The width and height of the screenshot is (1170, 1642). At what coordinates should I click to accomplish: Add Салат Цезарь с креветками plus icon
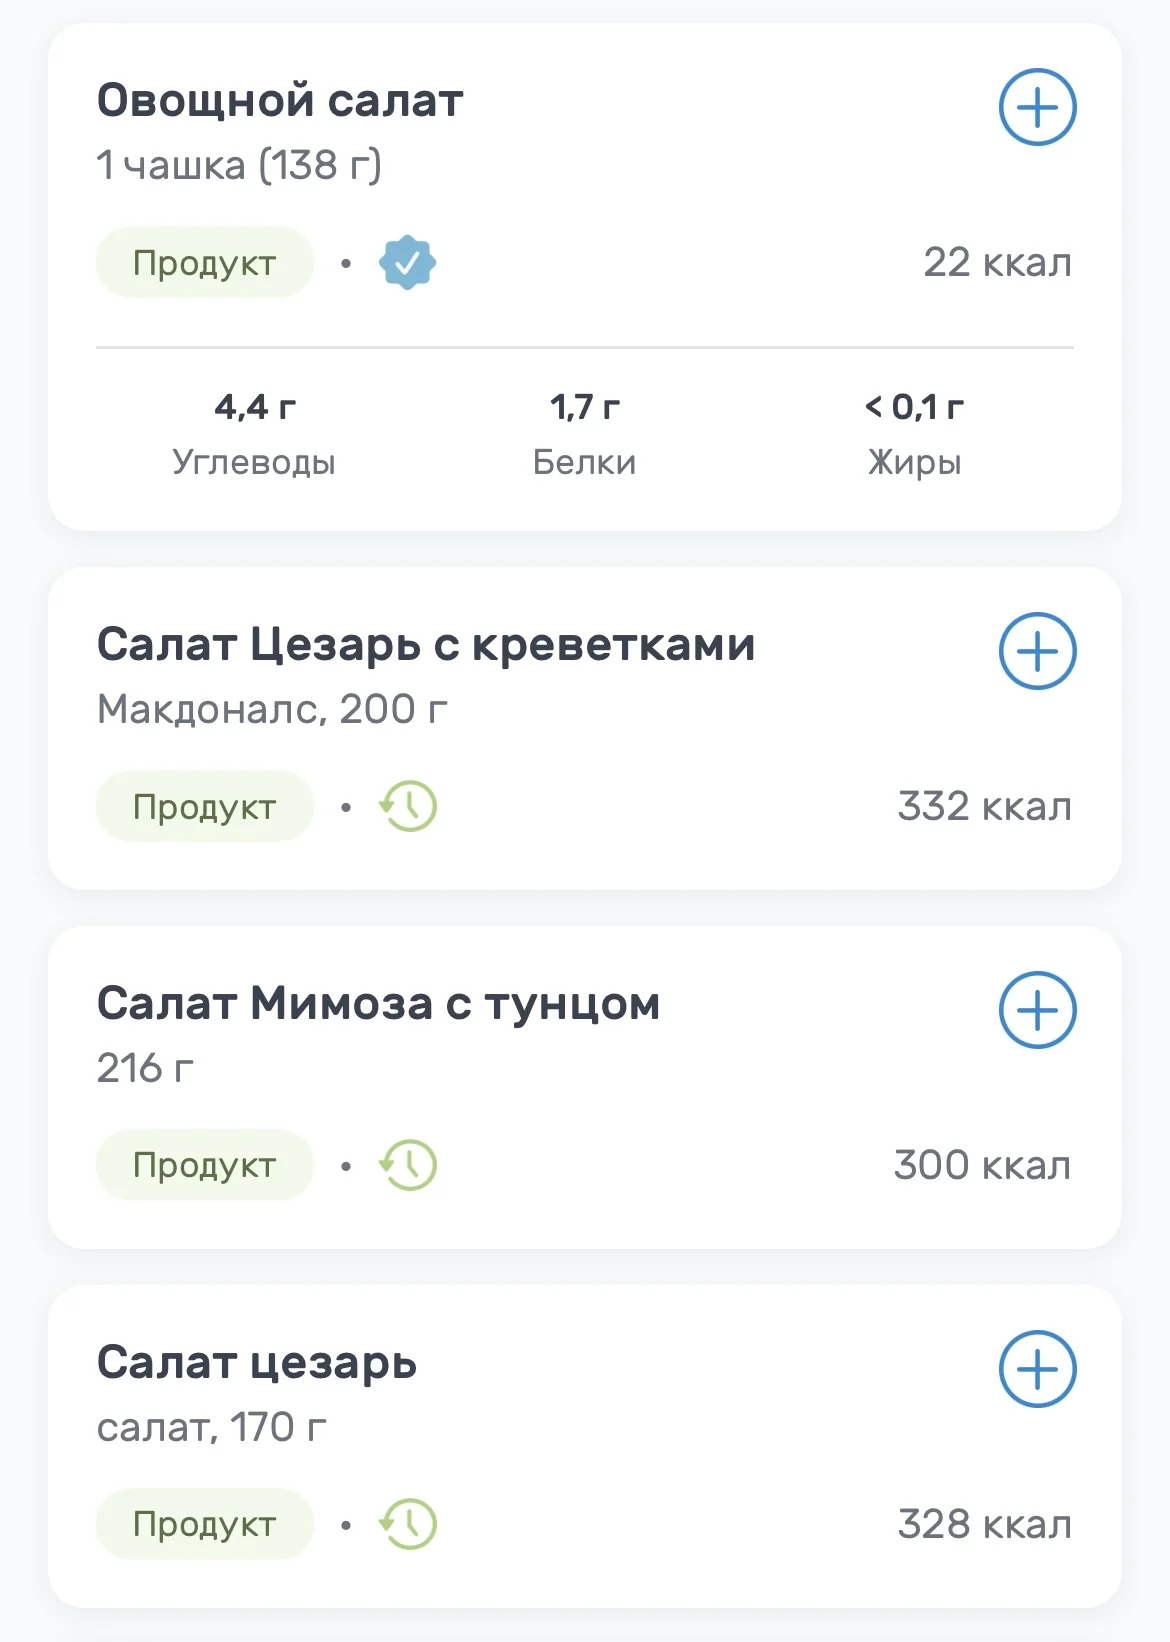click(1037, 651)
